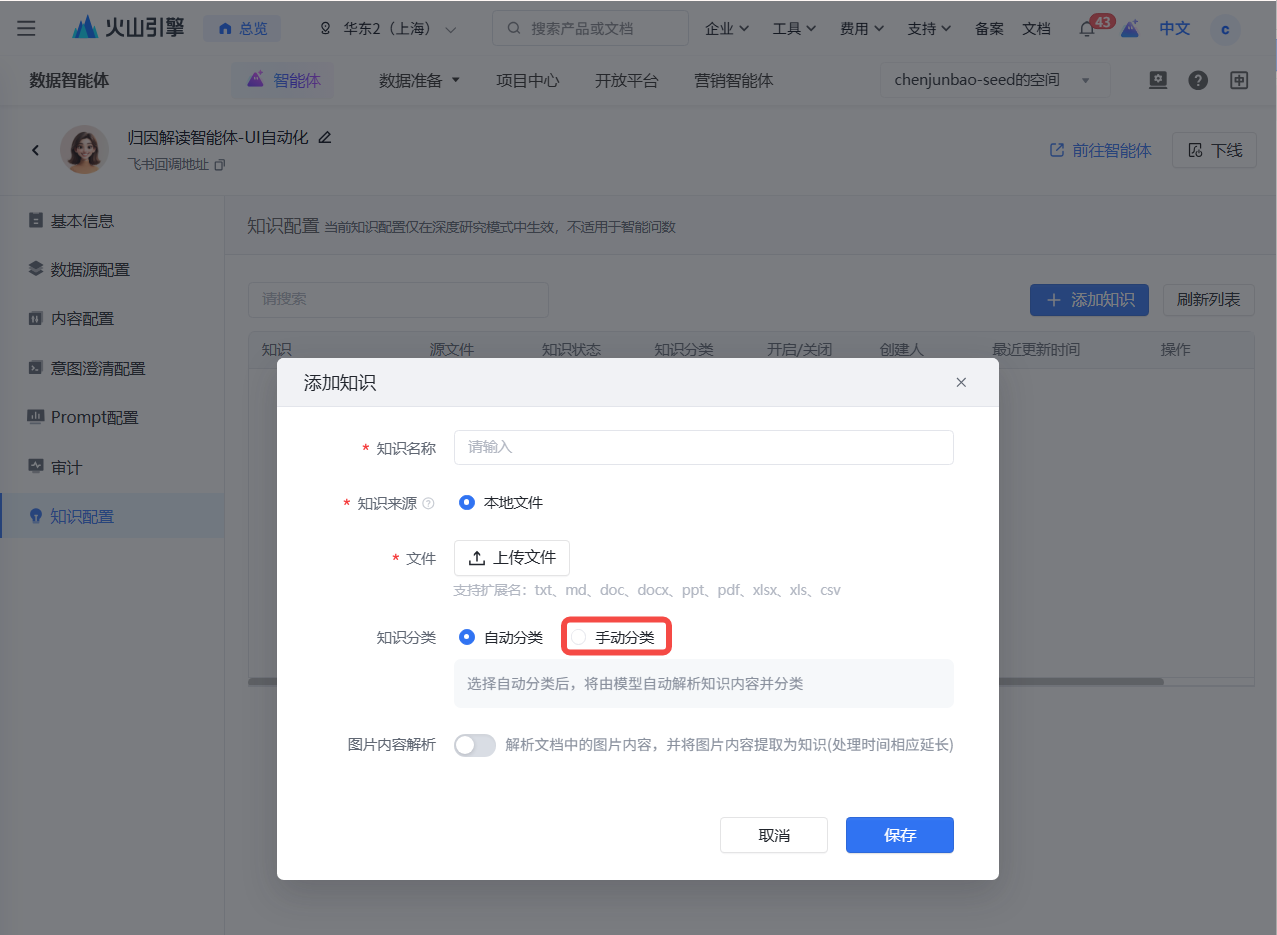Open the 总览 overview button
The height and width of the screenshot is (935, 1277).
click(242, 28)
